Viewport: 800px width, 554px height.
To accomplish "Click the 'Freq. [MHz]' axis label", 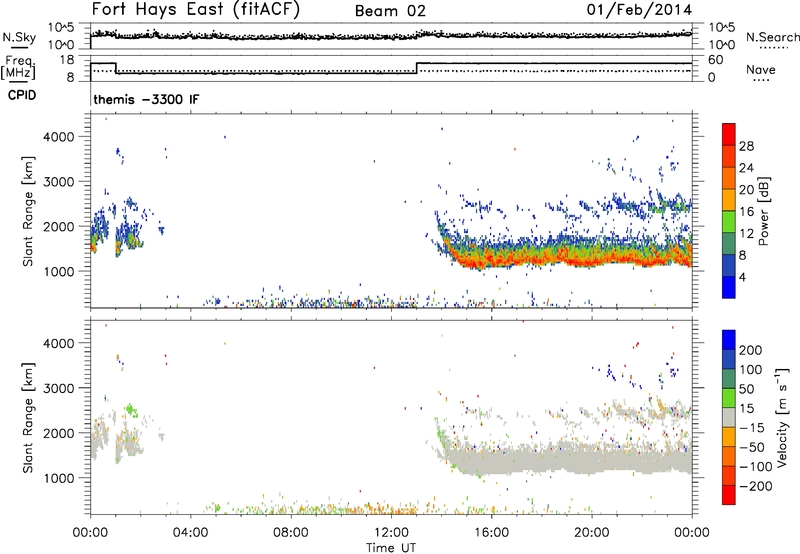I will [x=19, y=67].
